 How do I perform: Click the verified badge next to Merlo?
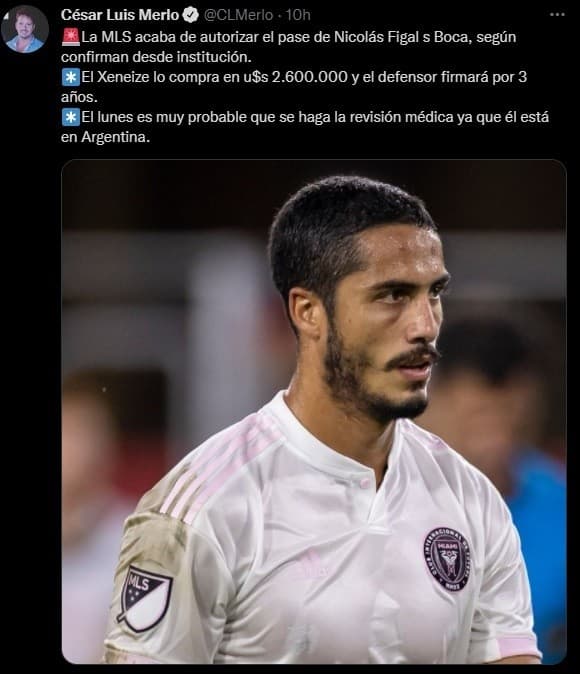point(191,15)
